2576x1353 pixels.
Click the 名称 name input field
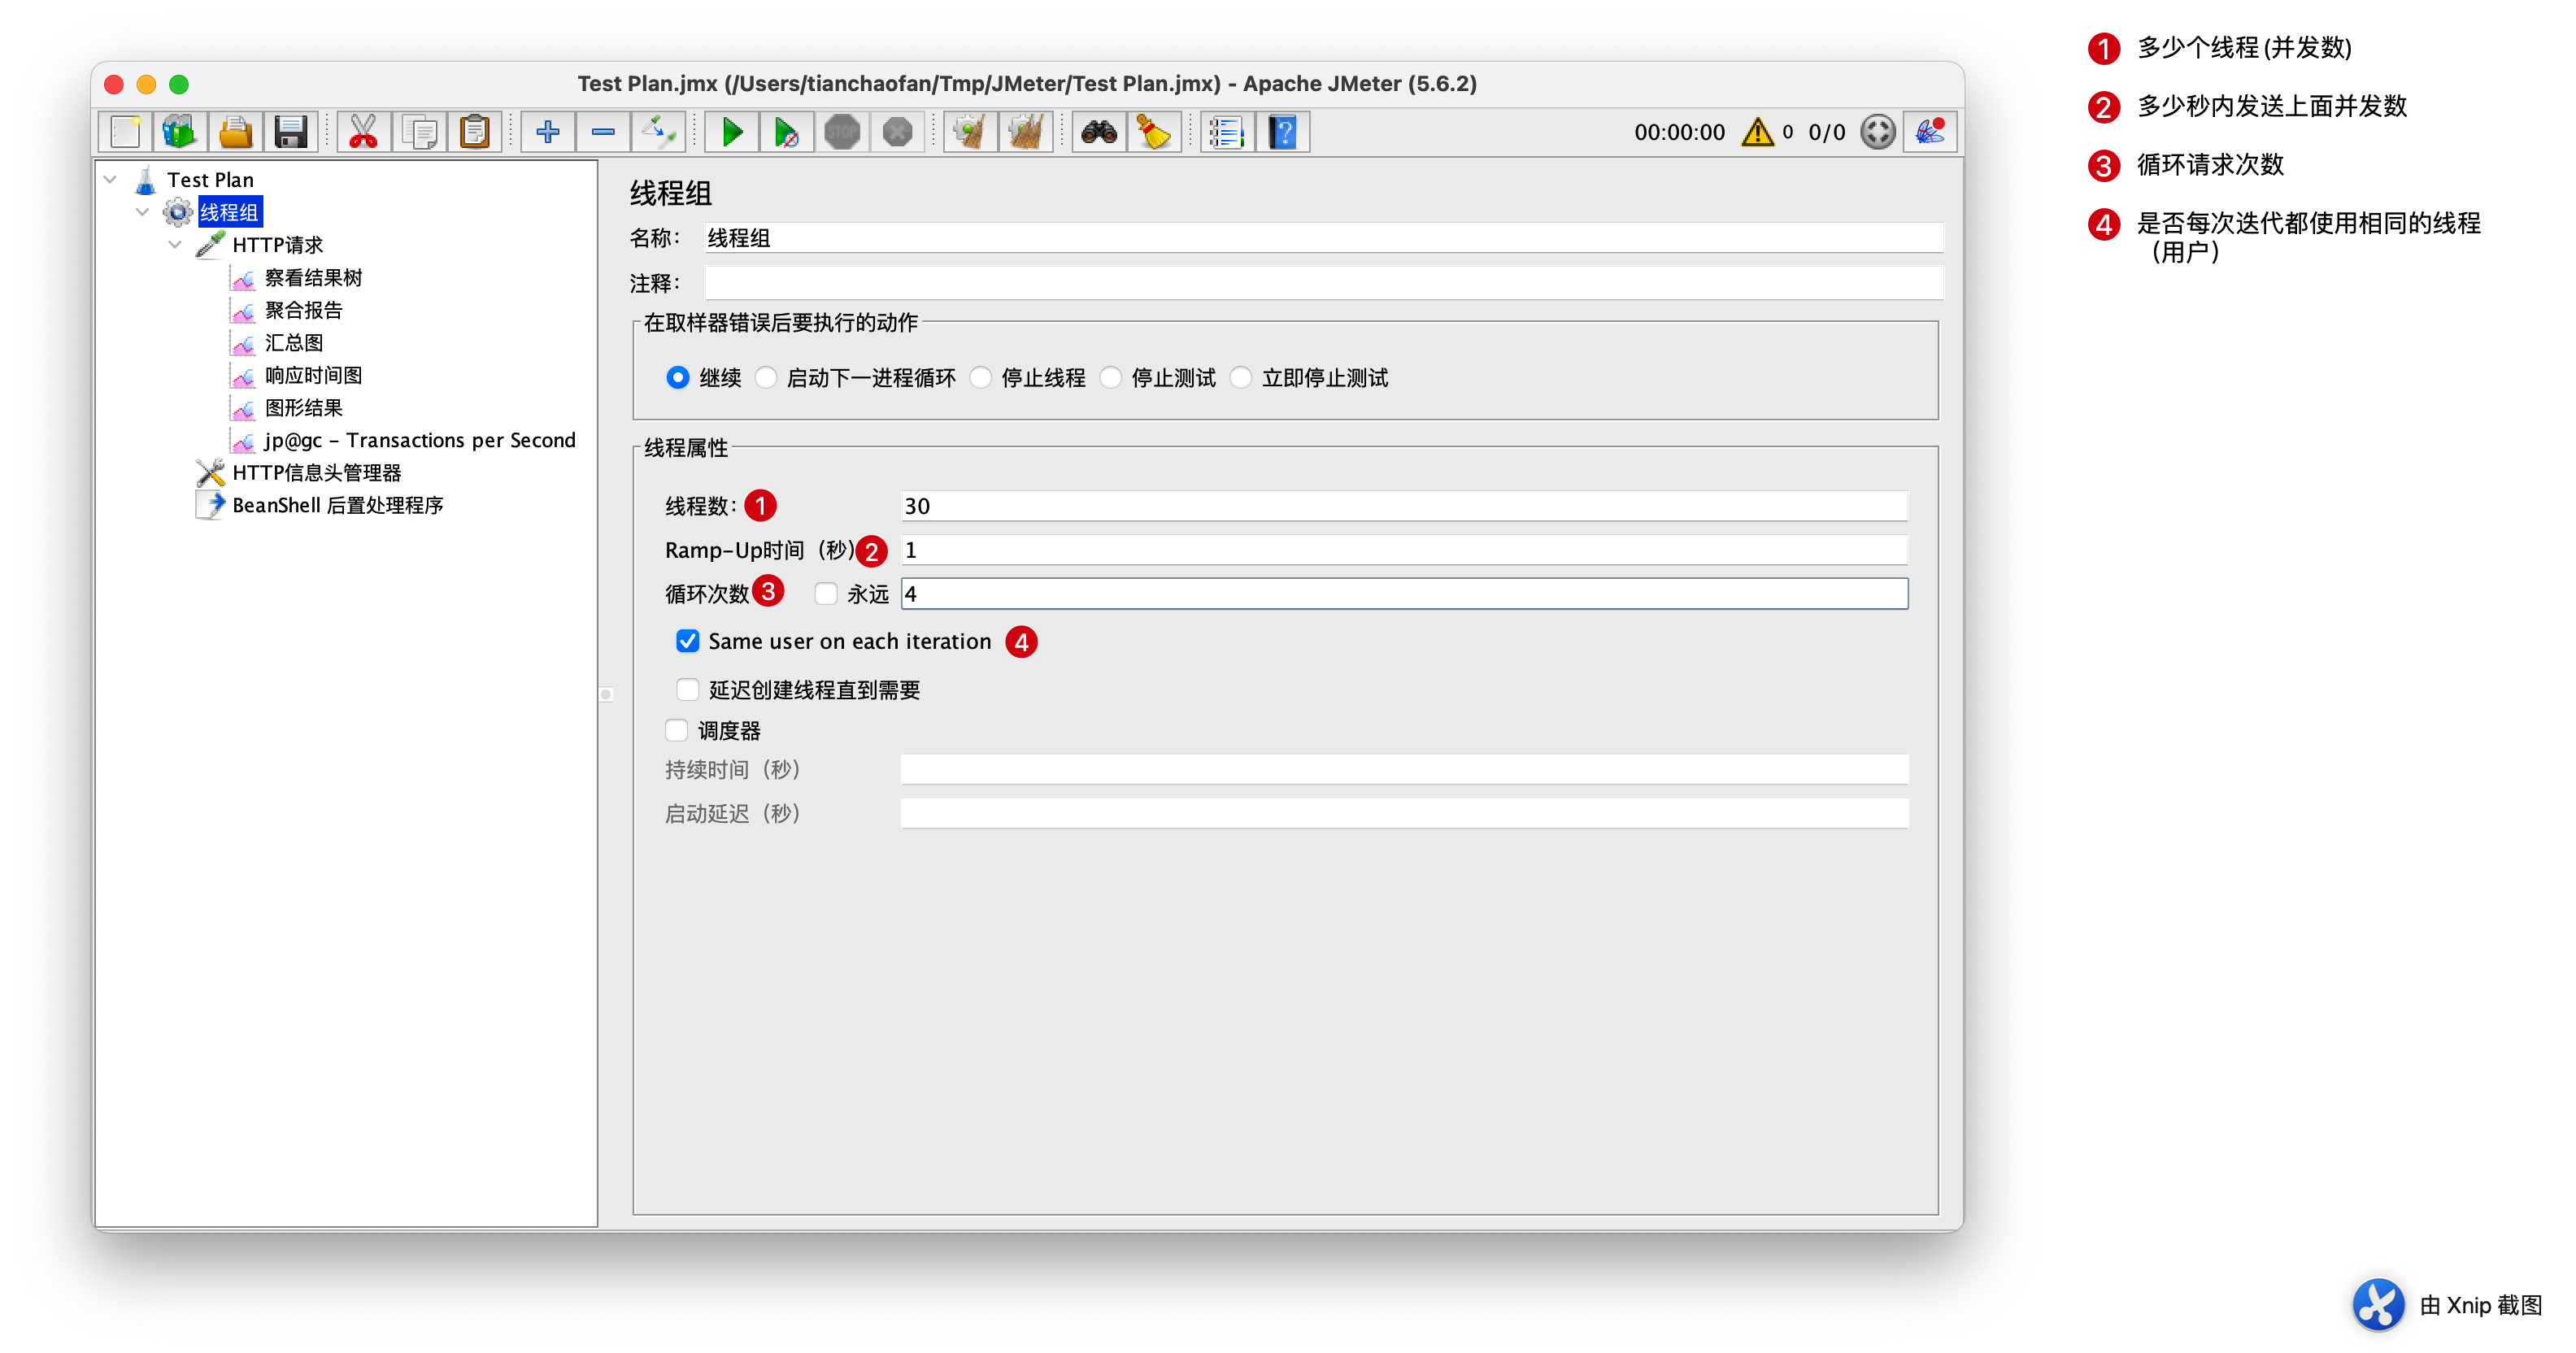pos(1323,238)
